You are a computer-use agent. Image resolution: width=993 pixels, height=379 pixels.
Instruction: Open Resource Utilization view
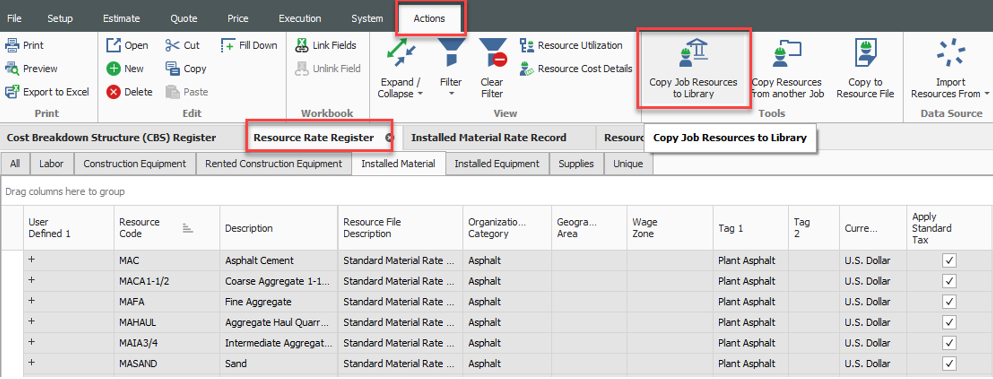pyautogui.click(x=571, y=46)
